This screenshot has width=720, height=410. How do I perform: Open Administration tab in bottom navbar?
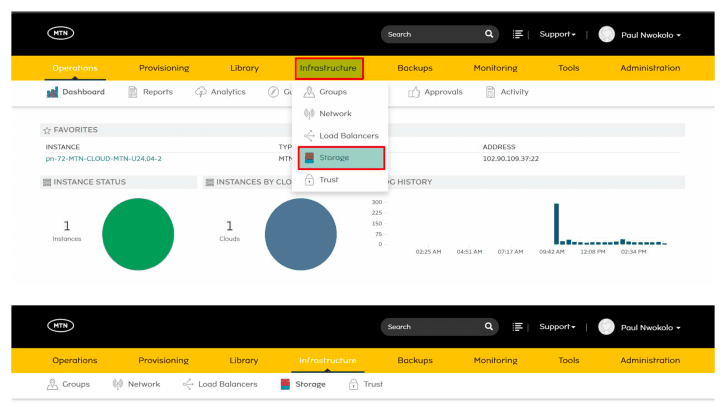(650, 360)
